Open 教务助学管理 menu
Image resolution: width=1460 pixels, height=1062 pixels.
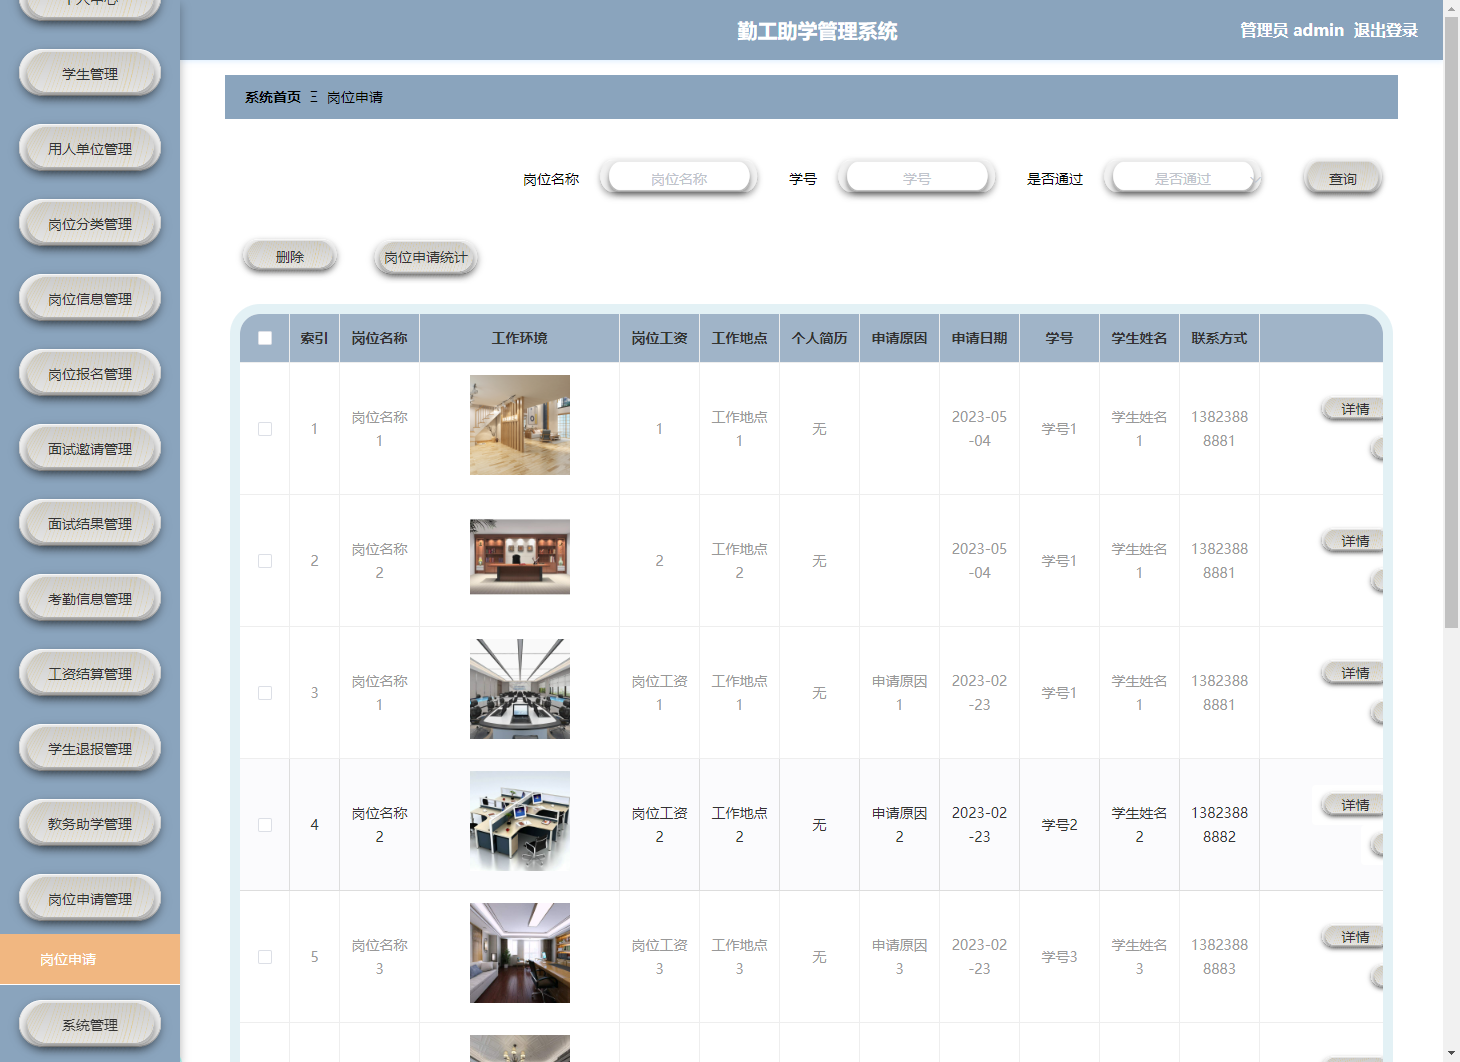pos(90,823)
